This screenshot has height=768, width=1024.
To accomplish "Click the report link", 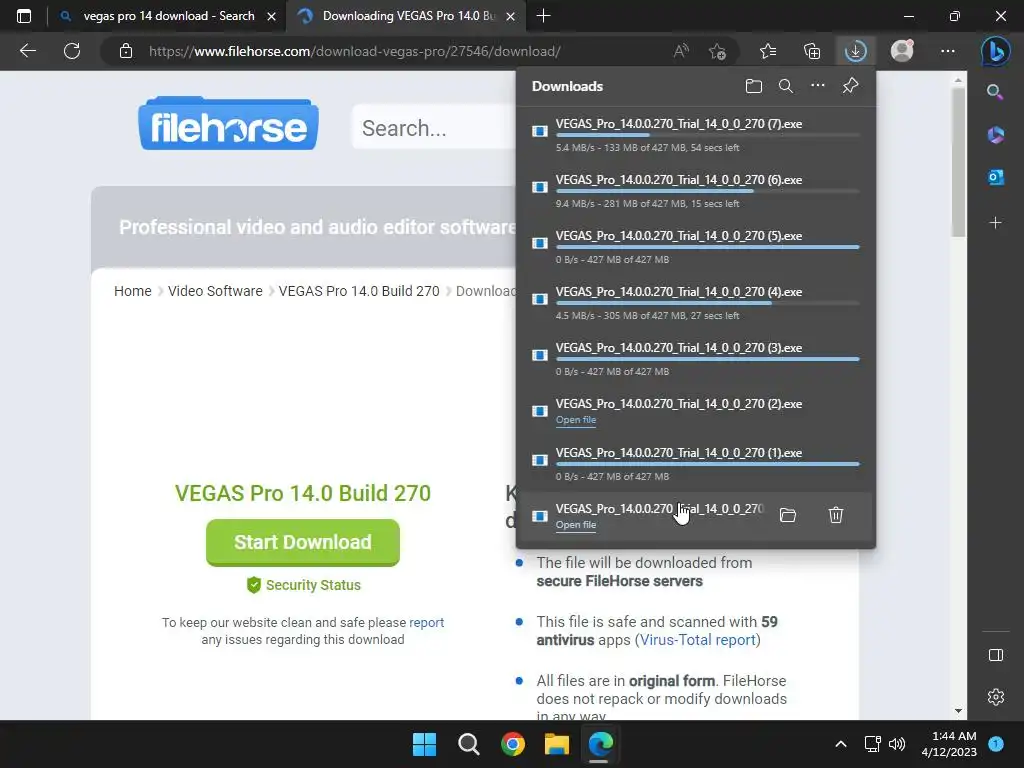I will 426,622.
